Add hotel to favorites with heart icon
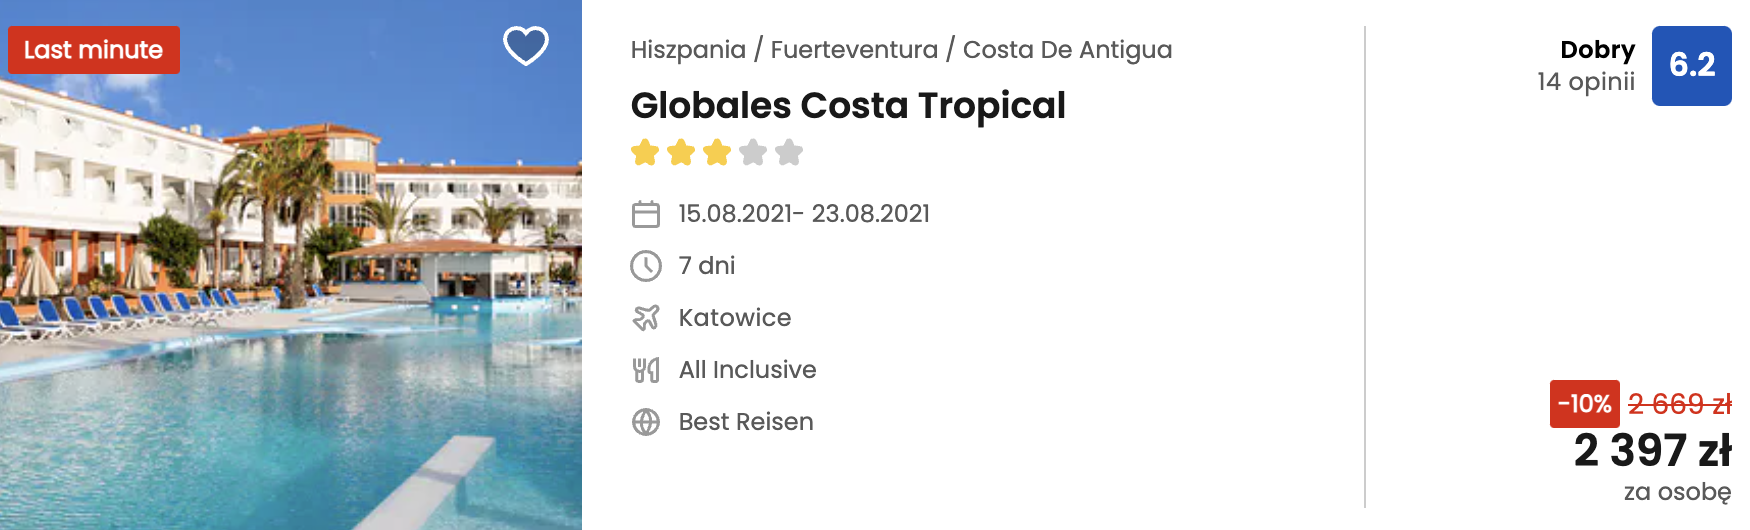 tap(525, 46)
